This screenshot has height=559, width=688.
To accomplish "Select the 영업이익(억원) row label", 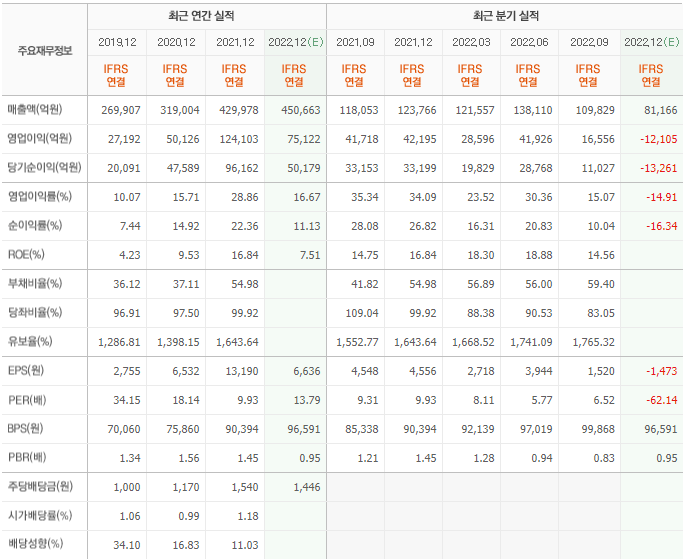I will click(x=39, y=139).
